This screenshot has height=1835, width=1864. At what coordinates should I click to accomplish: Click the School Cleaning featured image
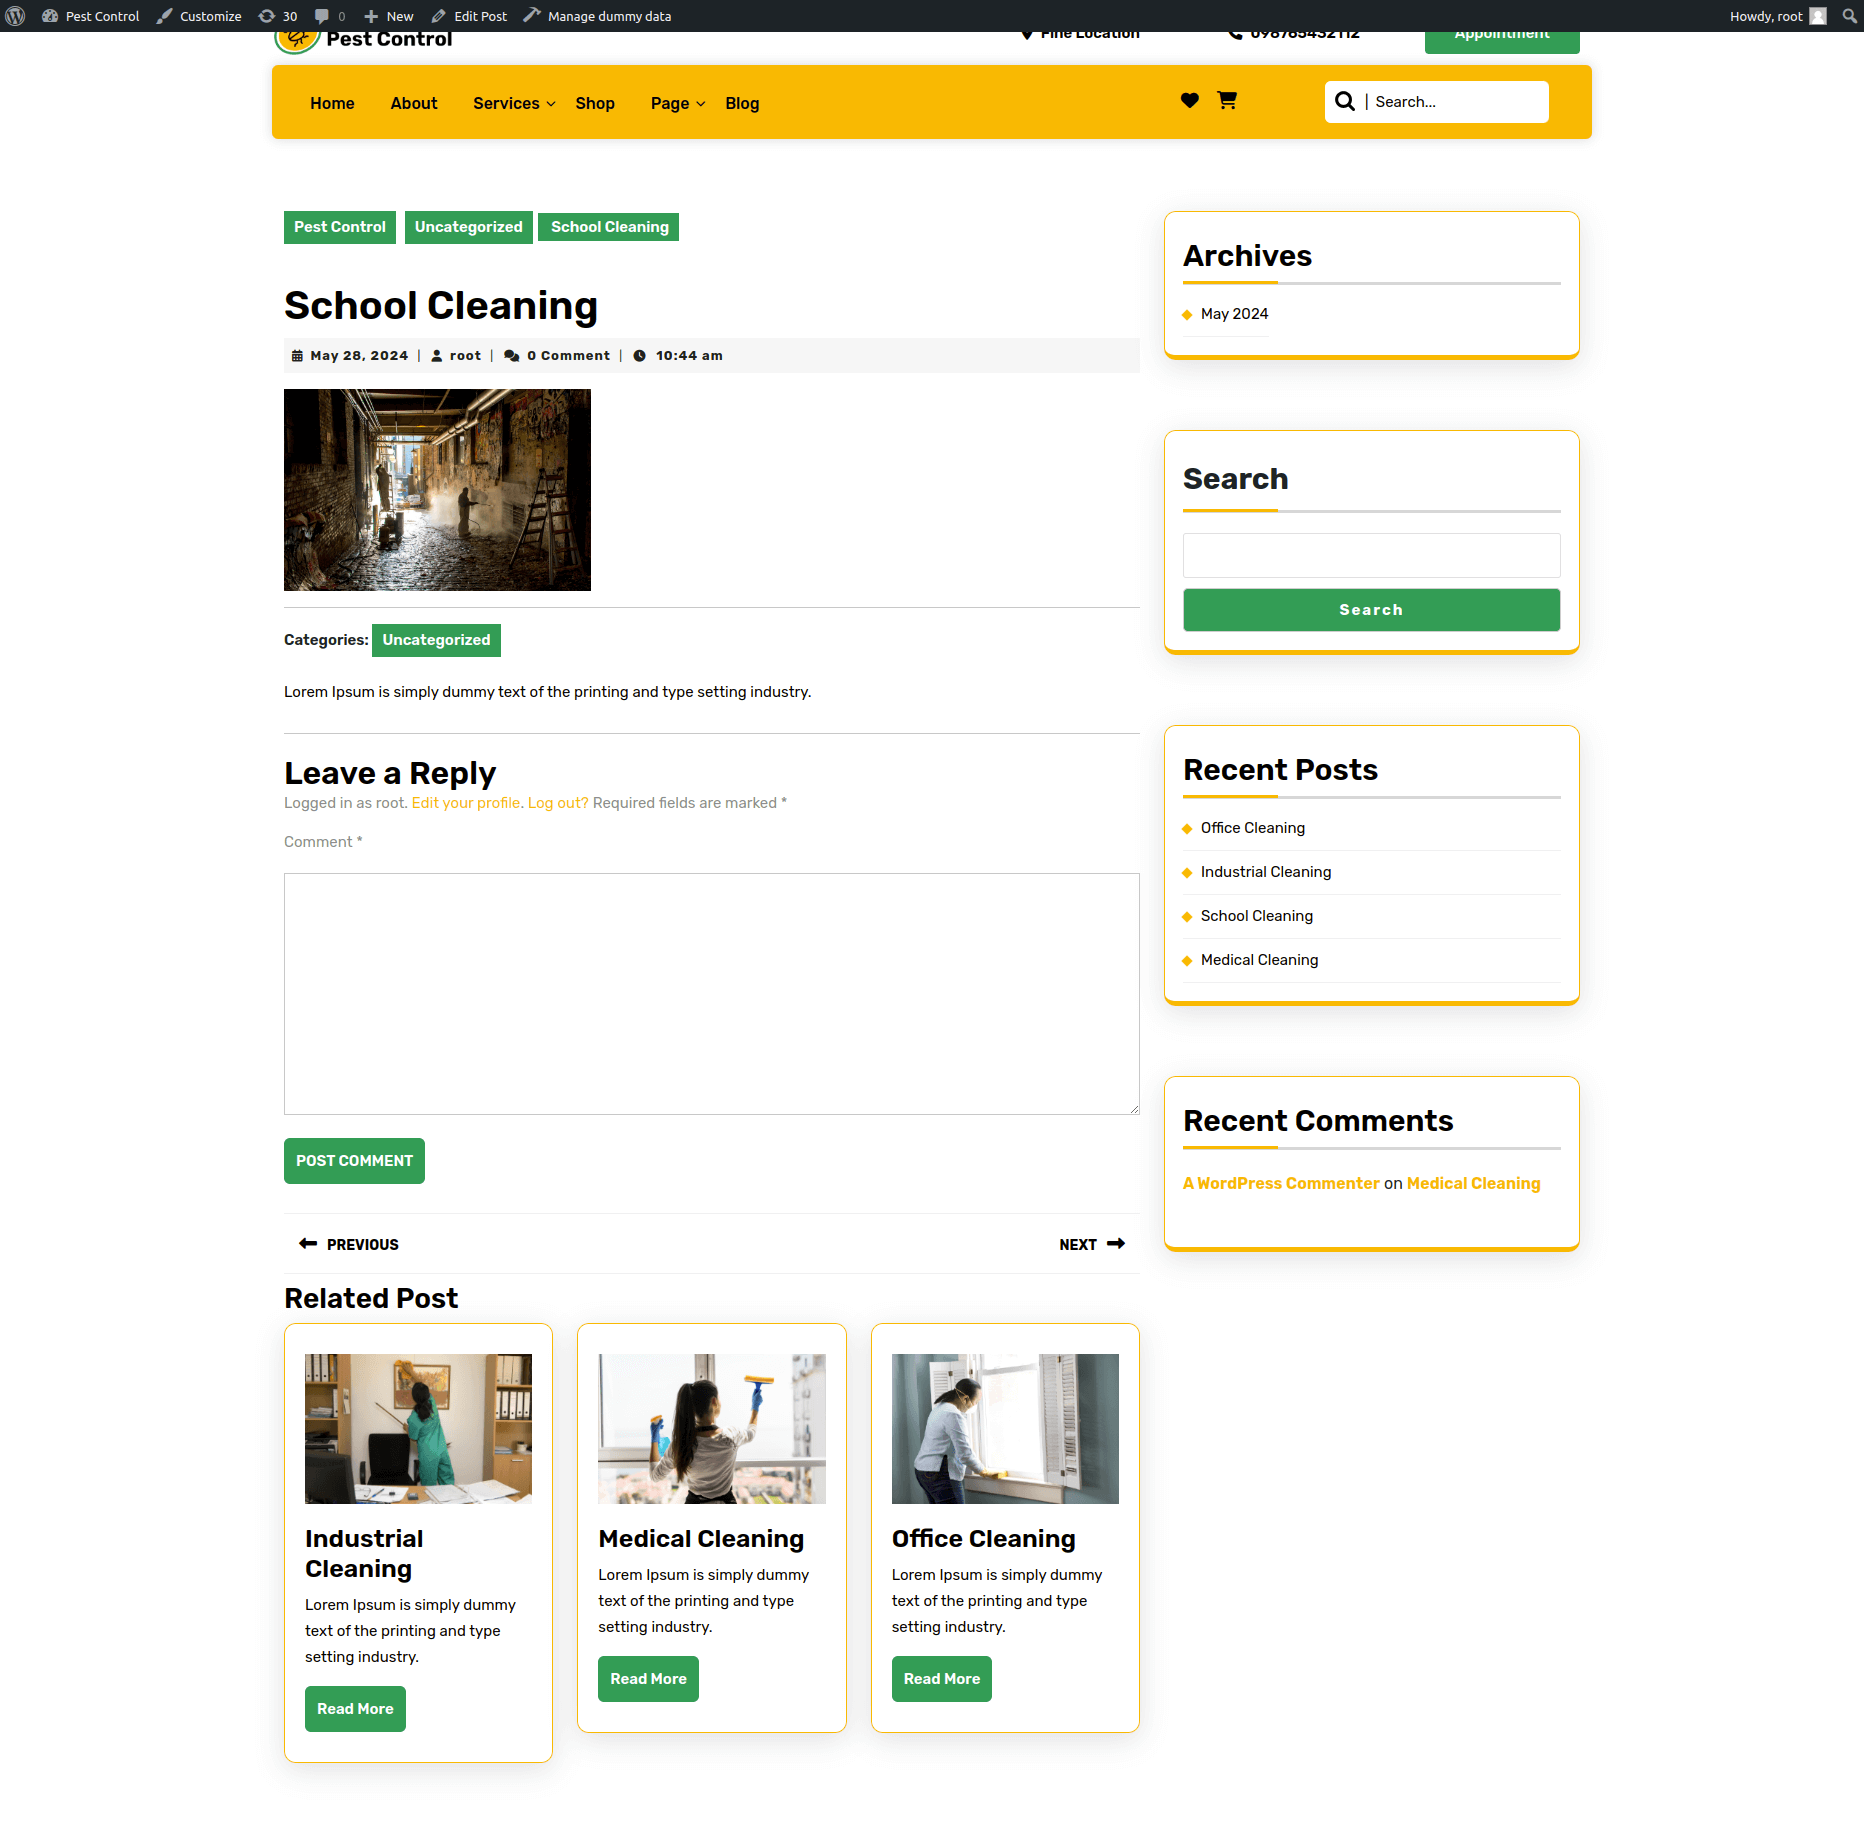[x=437, y=490]
